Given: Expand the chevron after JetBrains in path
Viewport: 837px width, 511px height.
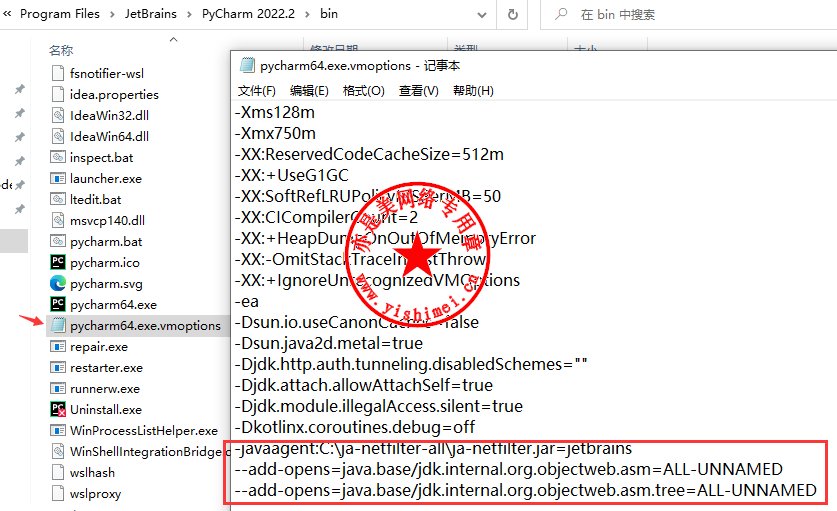Looking at the screenshot, I should point(189,14).
